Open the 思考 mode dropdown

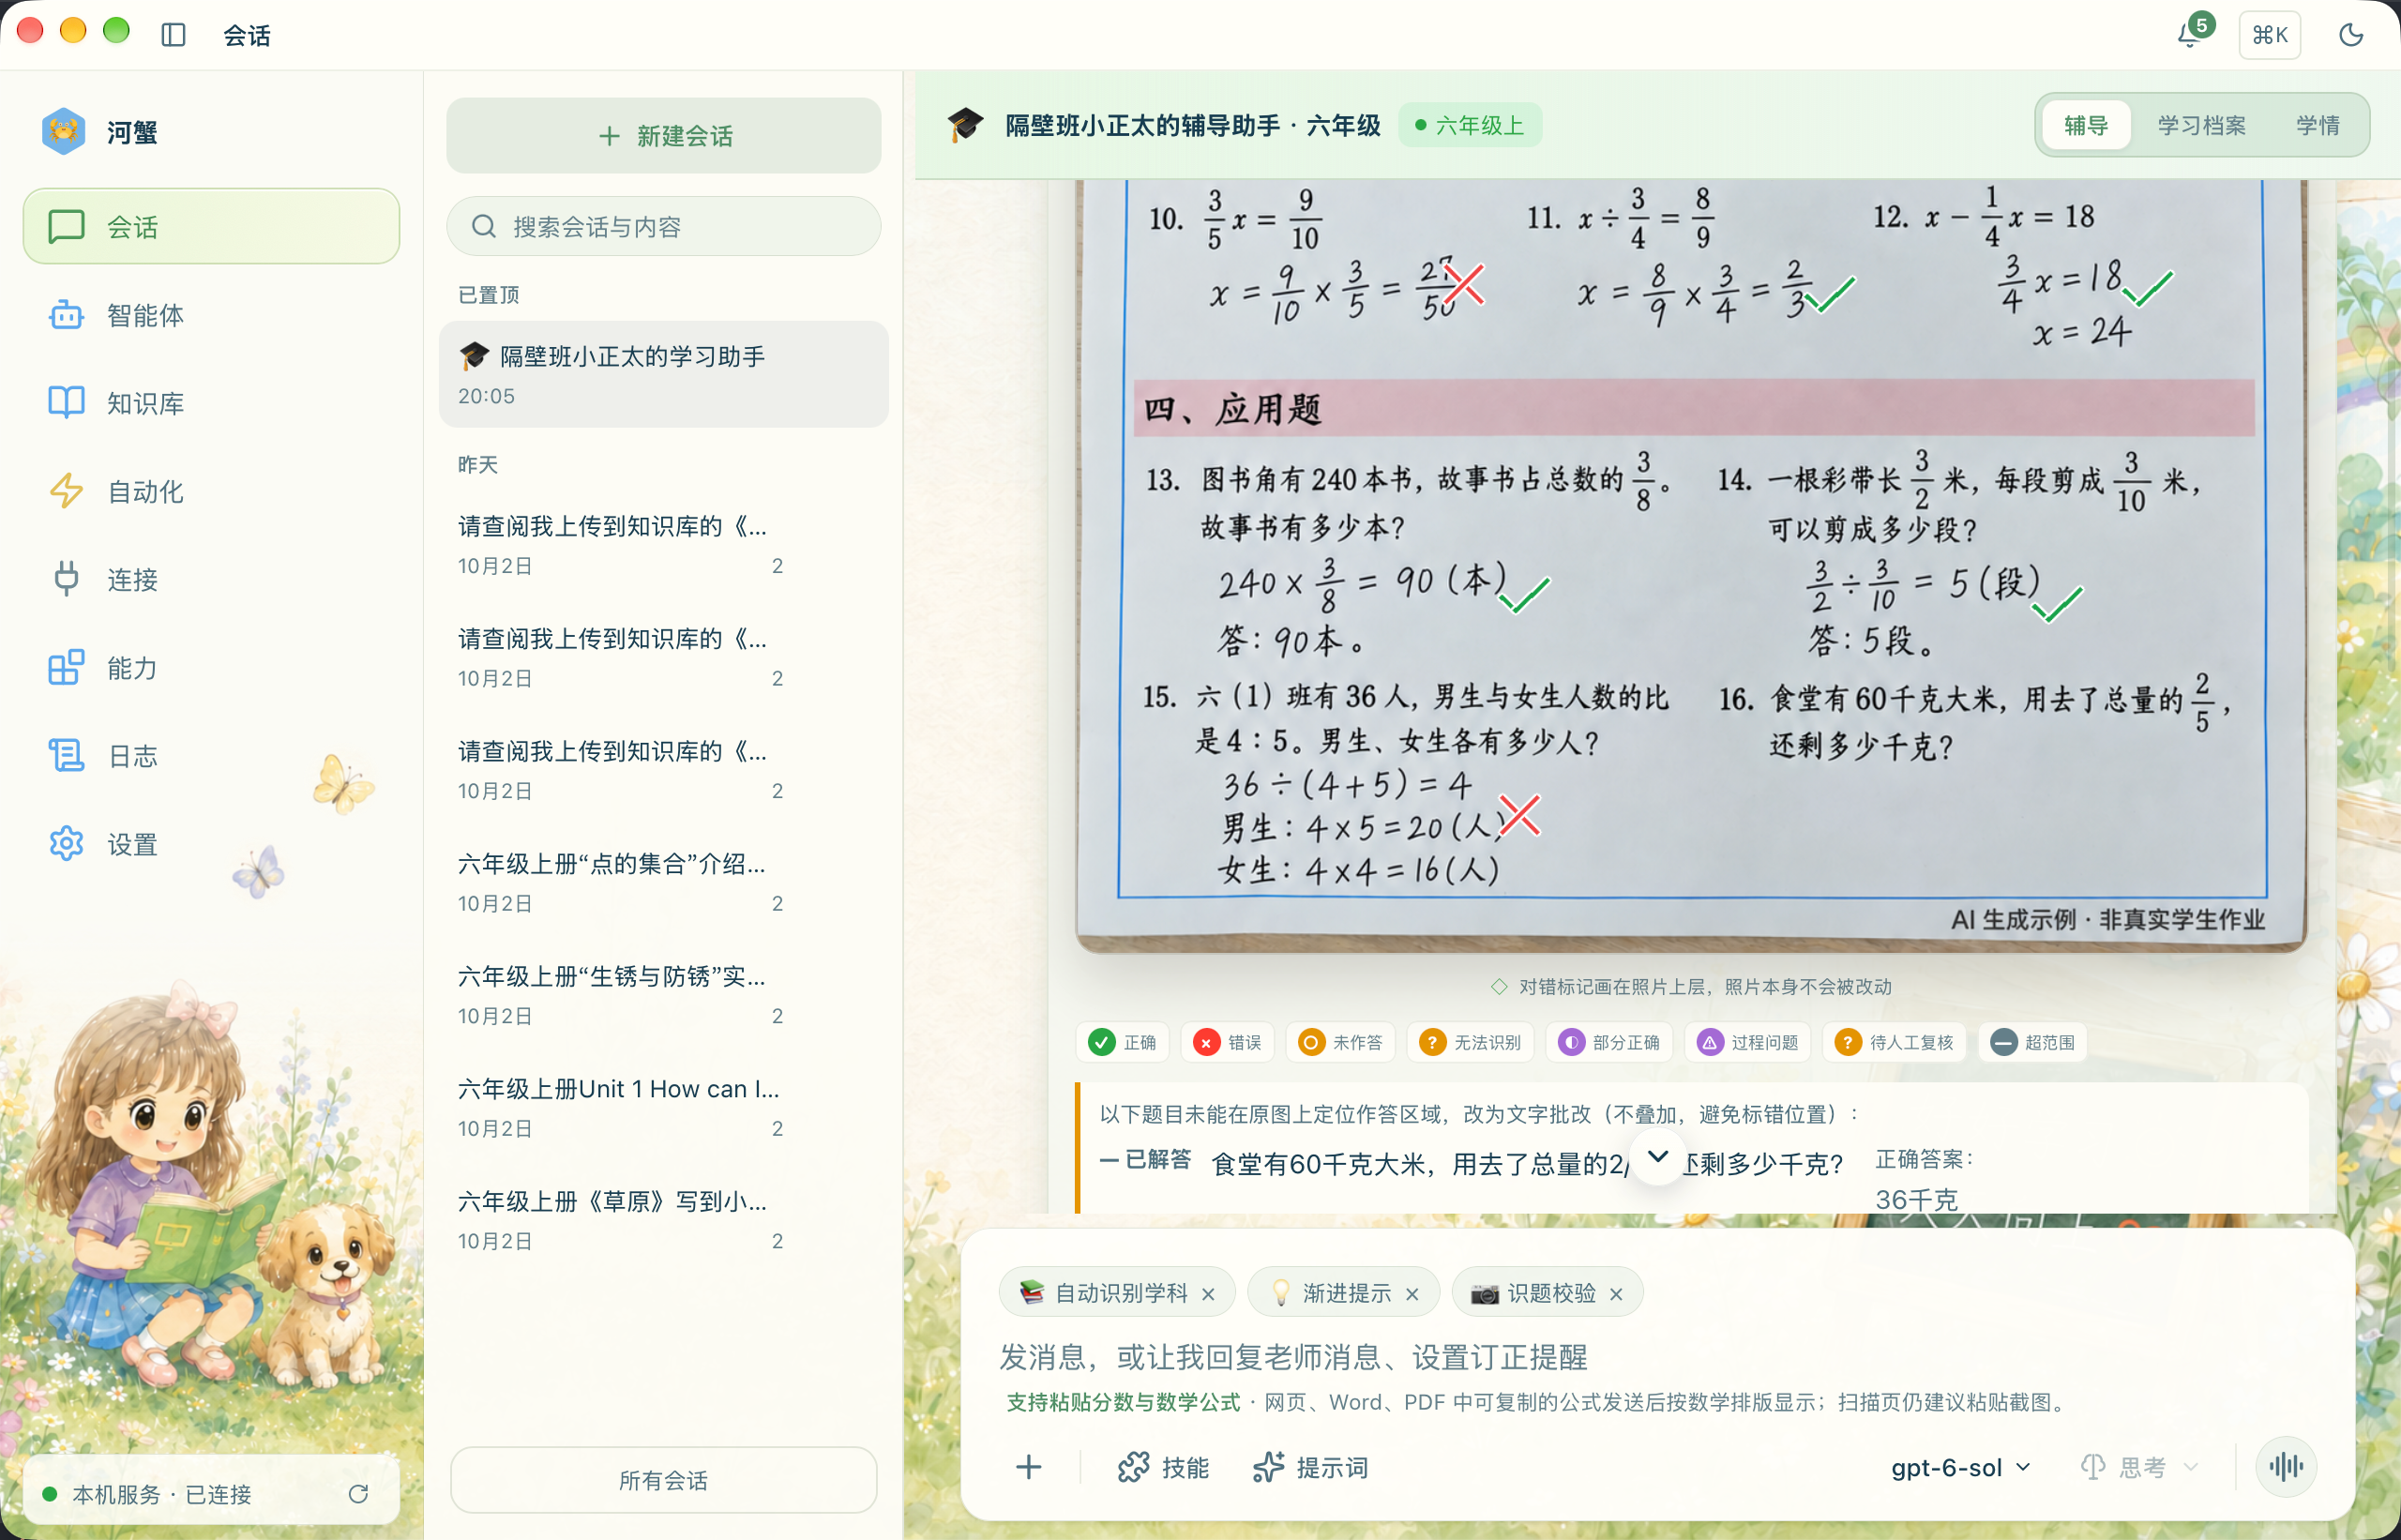coord(2140,1467)
